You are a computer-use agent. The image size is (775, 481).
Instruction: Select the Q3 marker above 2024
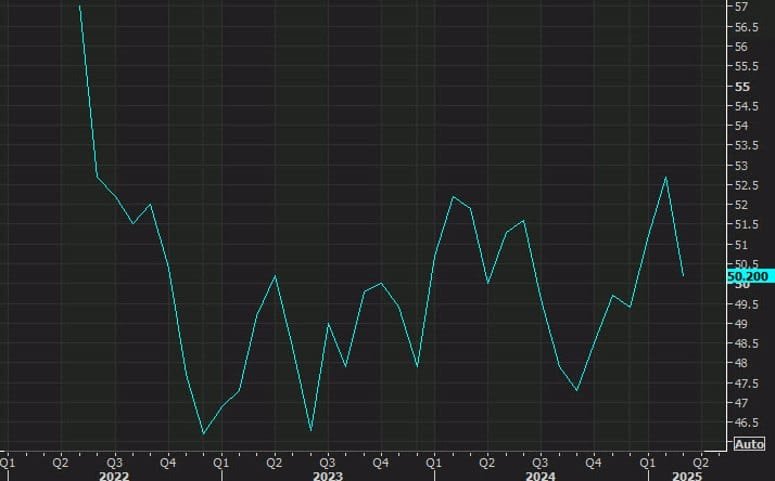(x=539, y=462)
